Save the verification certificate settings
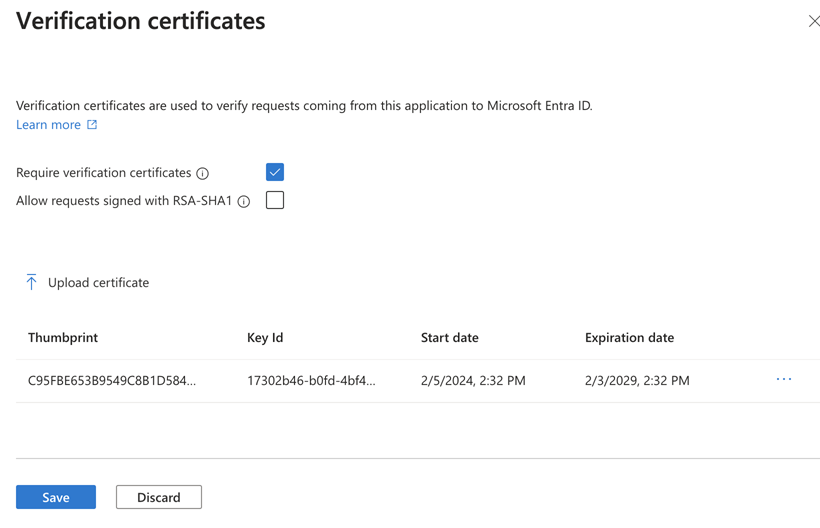This screenshot has width=820, height=528. click(x=56, y=497)
